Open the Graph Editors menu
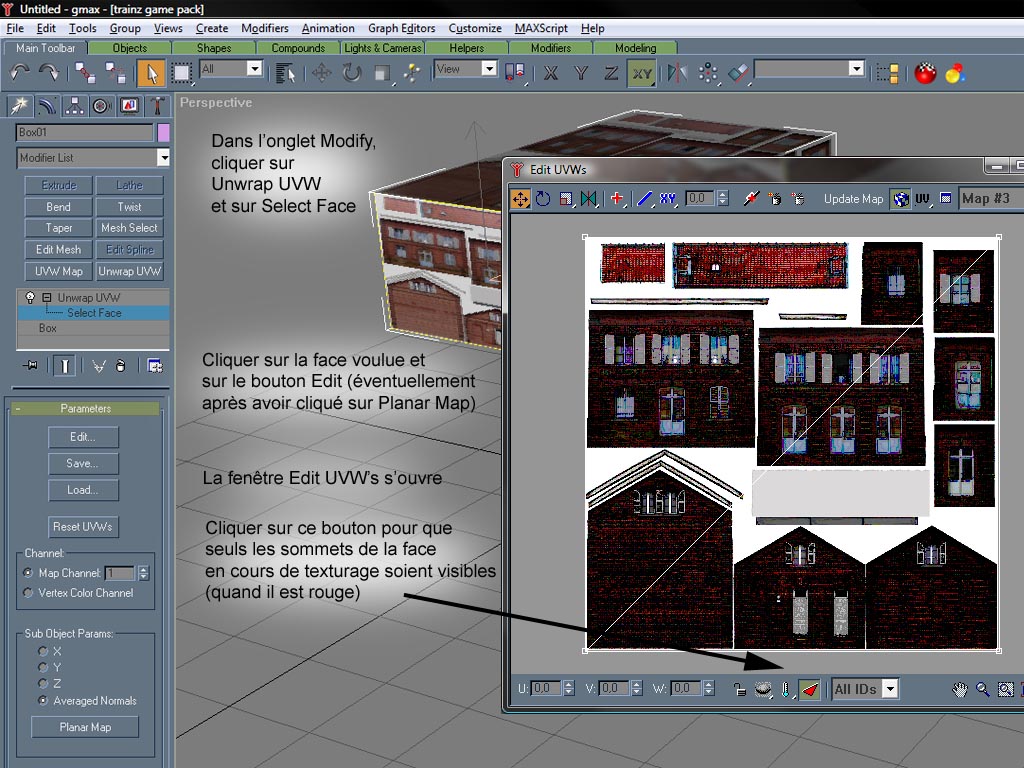 coord(403,28)
